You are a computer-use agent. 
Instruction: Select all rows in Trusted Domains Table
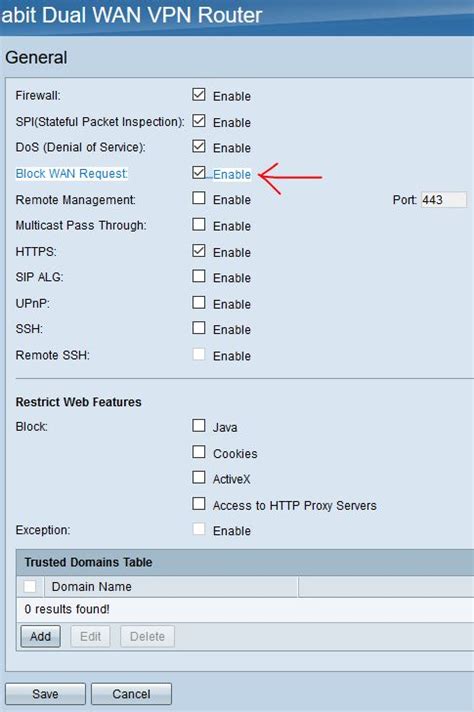30,586
